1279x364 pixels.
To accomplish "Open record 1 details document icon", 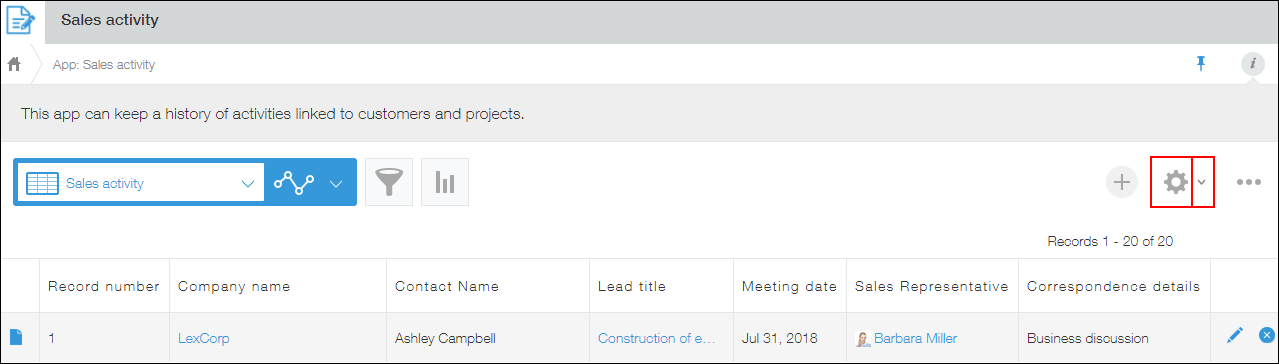I will tap(16, 337).
